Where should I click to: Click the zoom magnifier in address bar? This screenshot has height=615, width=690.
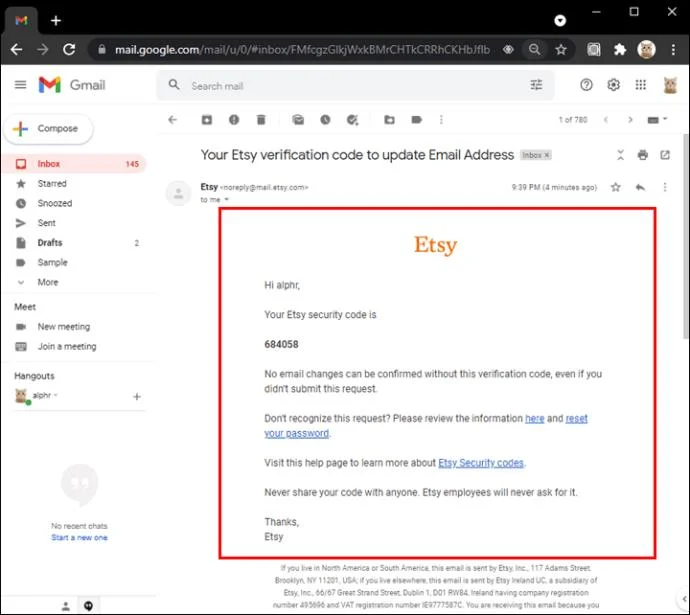click(534, 50)
